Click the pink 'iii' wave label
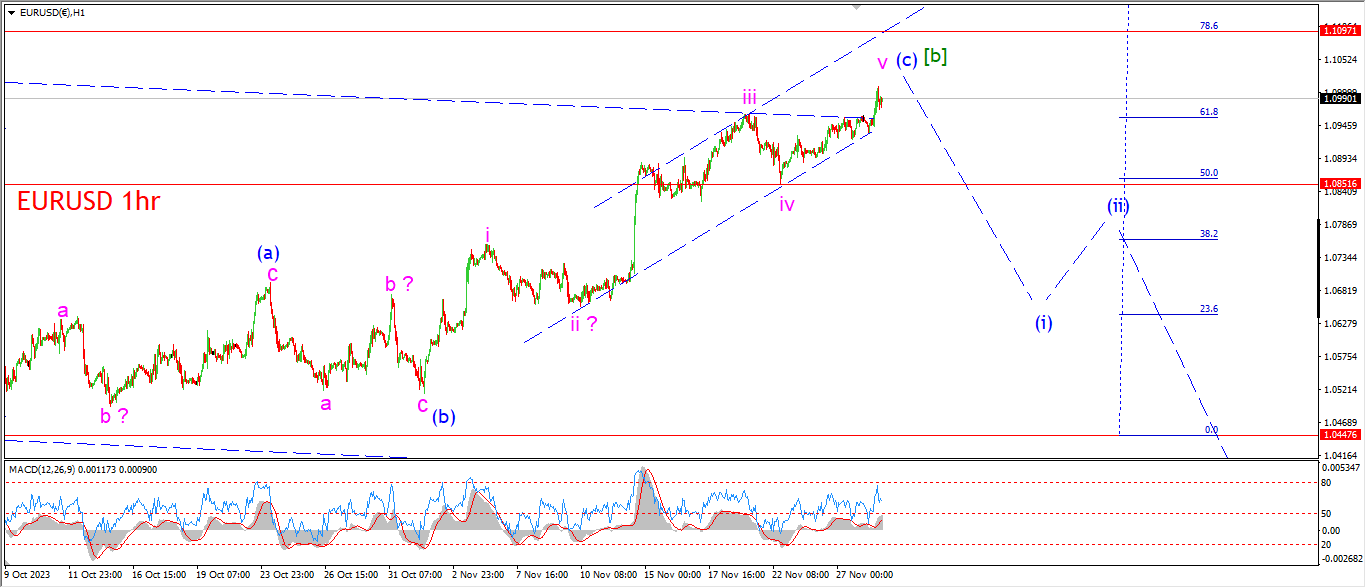 (x=749, y=96)
